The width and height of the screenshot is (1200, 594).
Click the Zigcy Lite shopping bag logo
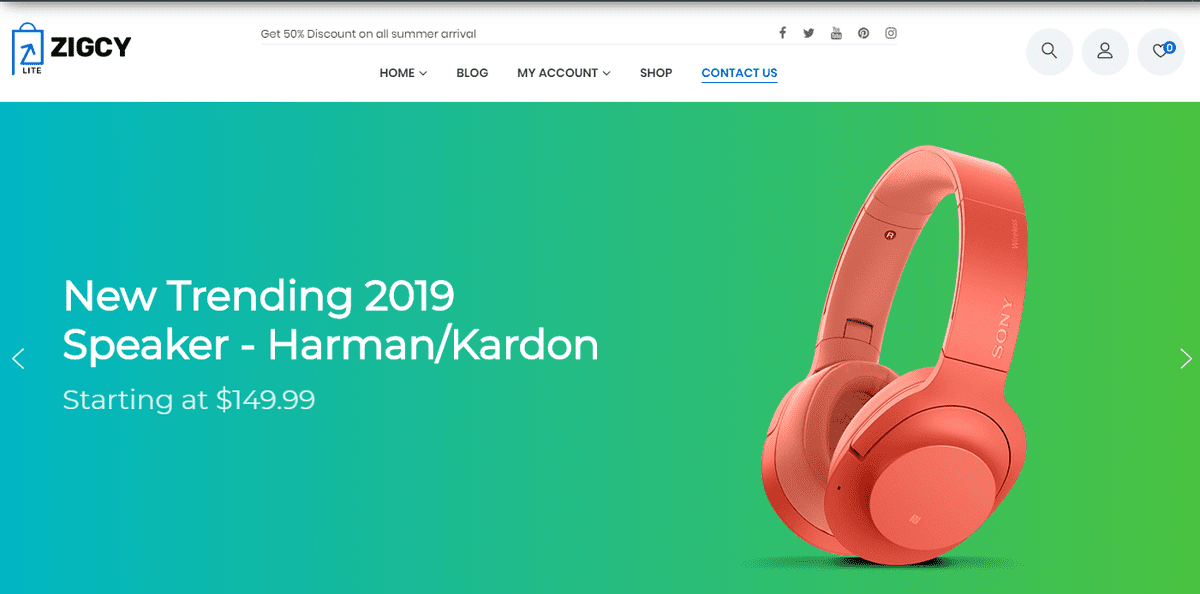pyautogui.click(x=71, y=49)
